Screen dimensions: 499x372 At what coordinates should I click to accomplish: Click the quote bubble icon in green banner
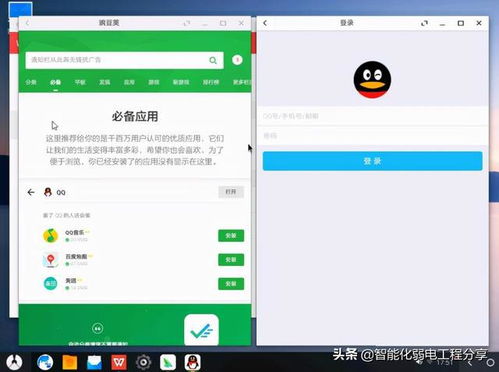point(97,328)
